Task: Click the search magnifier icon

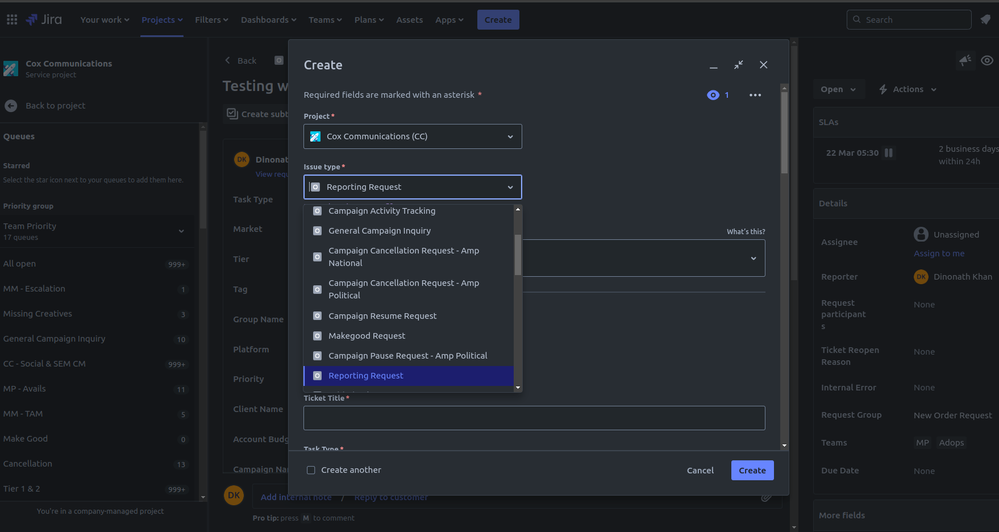Action: (857, 20)
